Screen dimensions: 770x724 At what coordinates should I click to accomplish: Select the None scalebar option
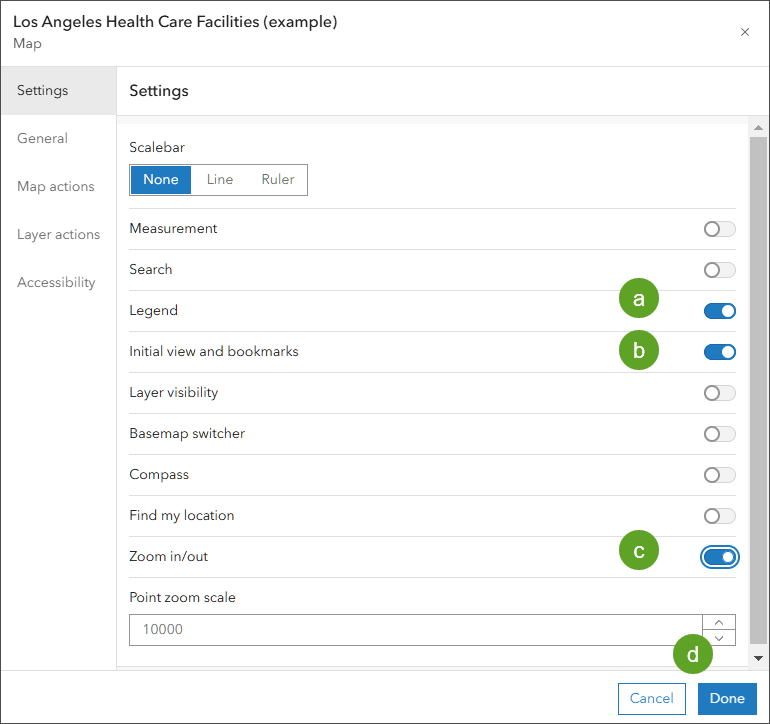[160, 180]
